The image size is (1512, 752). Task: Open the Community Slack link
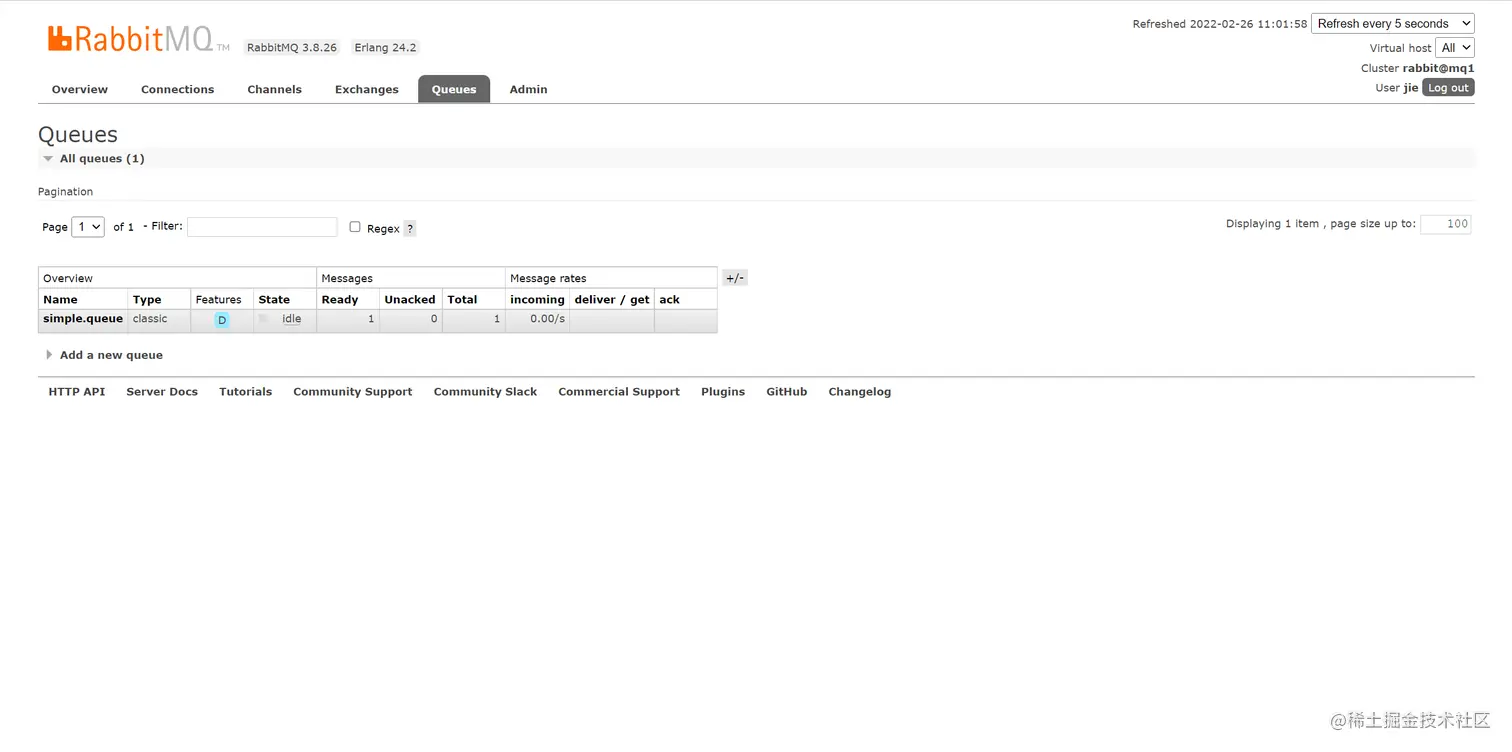click(485, 392)
